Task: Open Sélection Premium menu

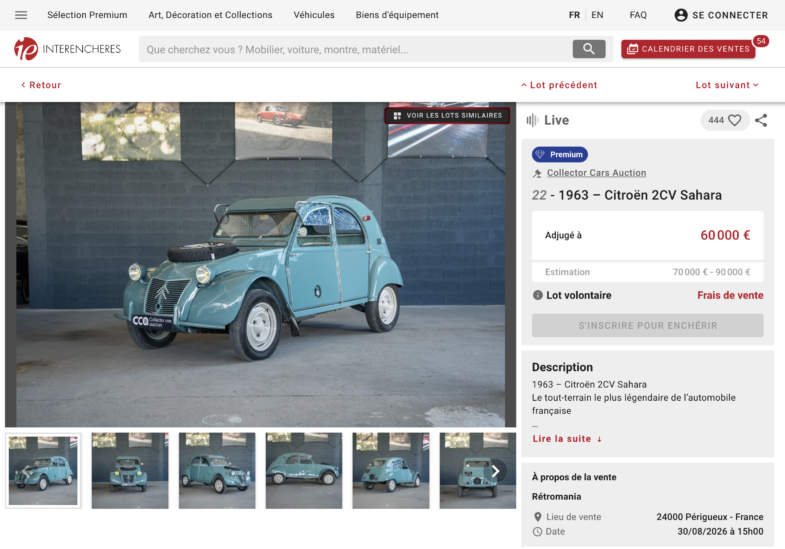Action: tap(87, 15)
